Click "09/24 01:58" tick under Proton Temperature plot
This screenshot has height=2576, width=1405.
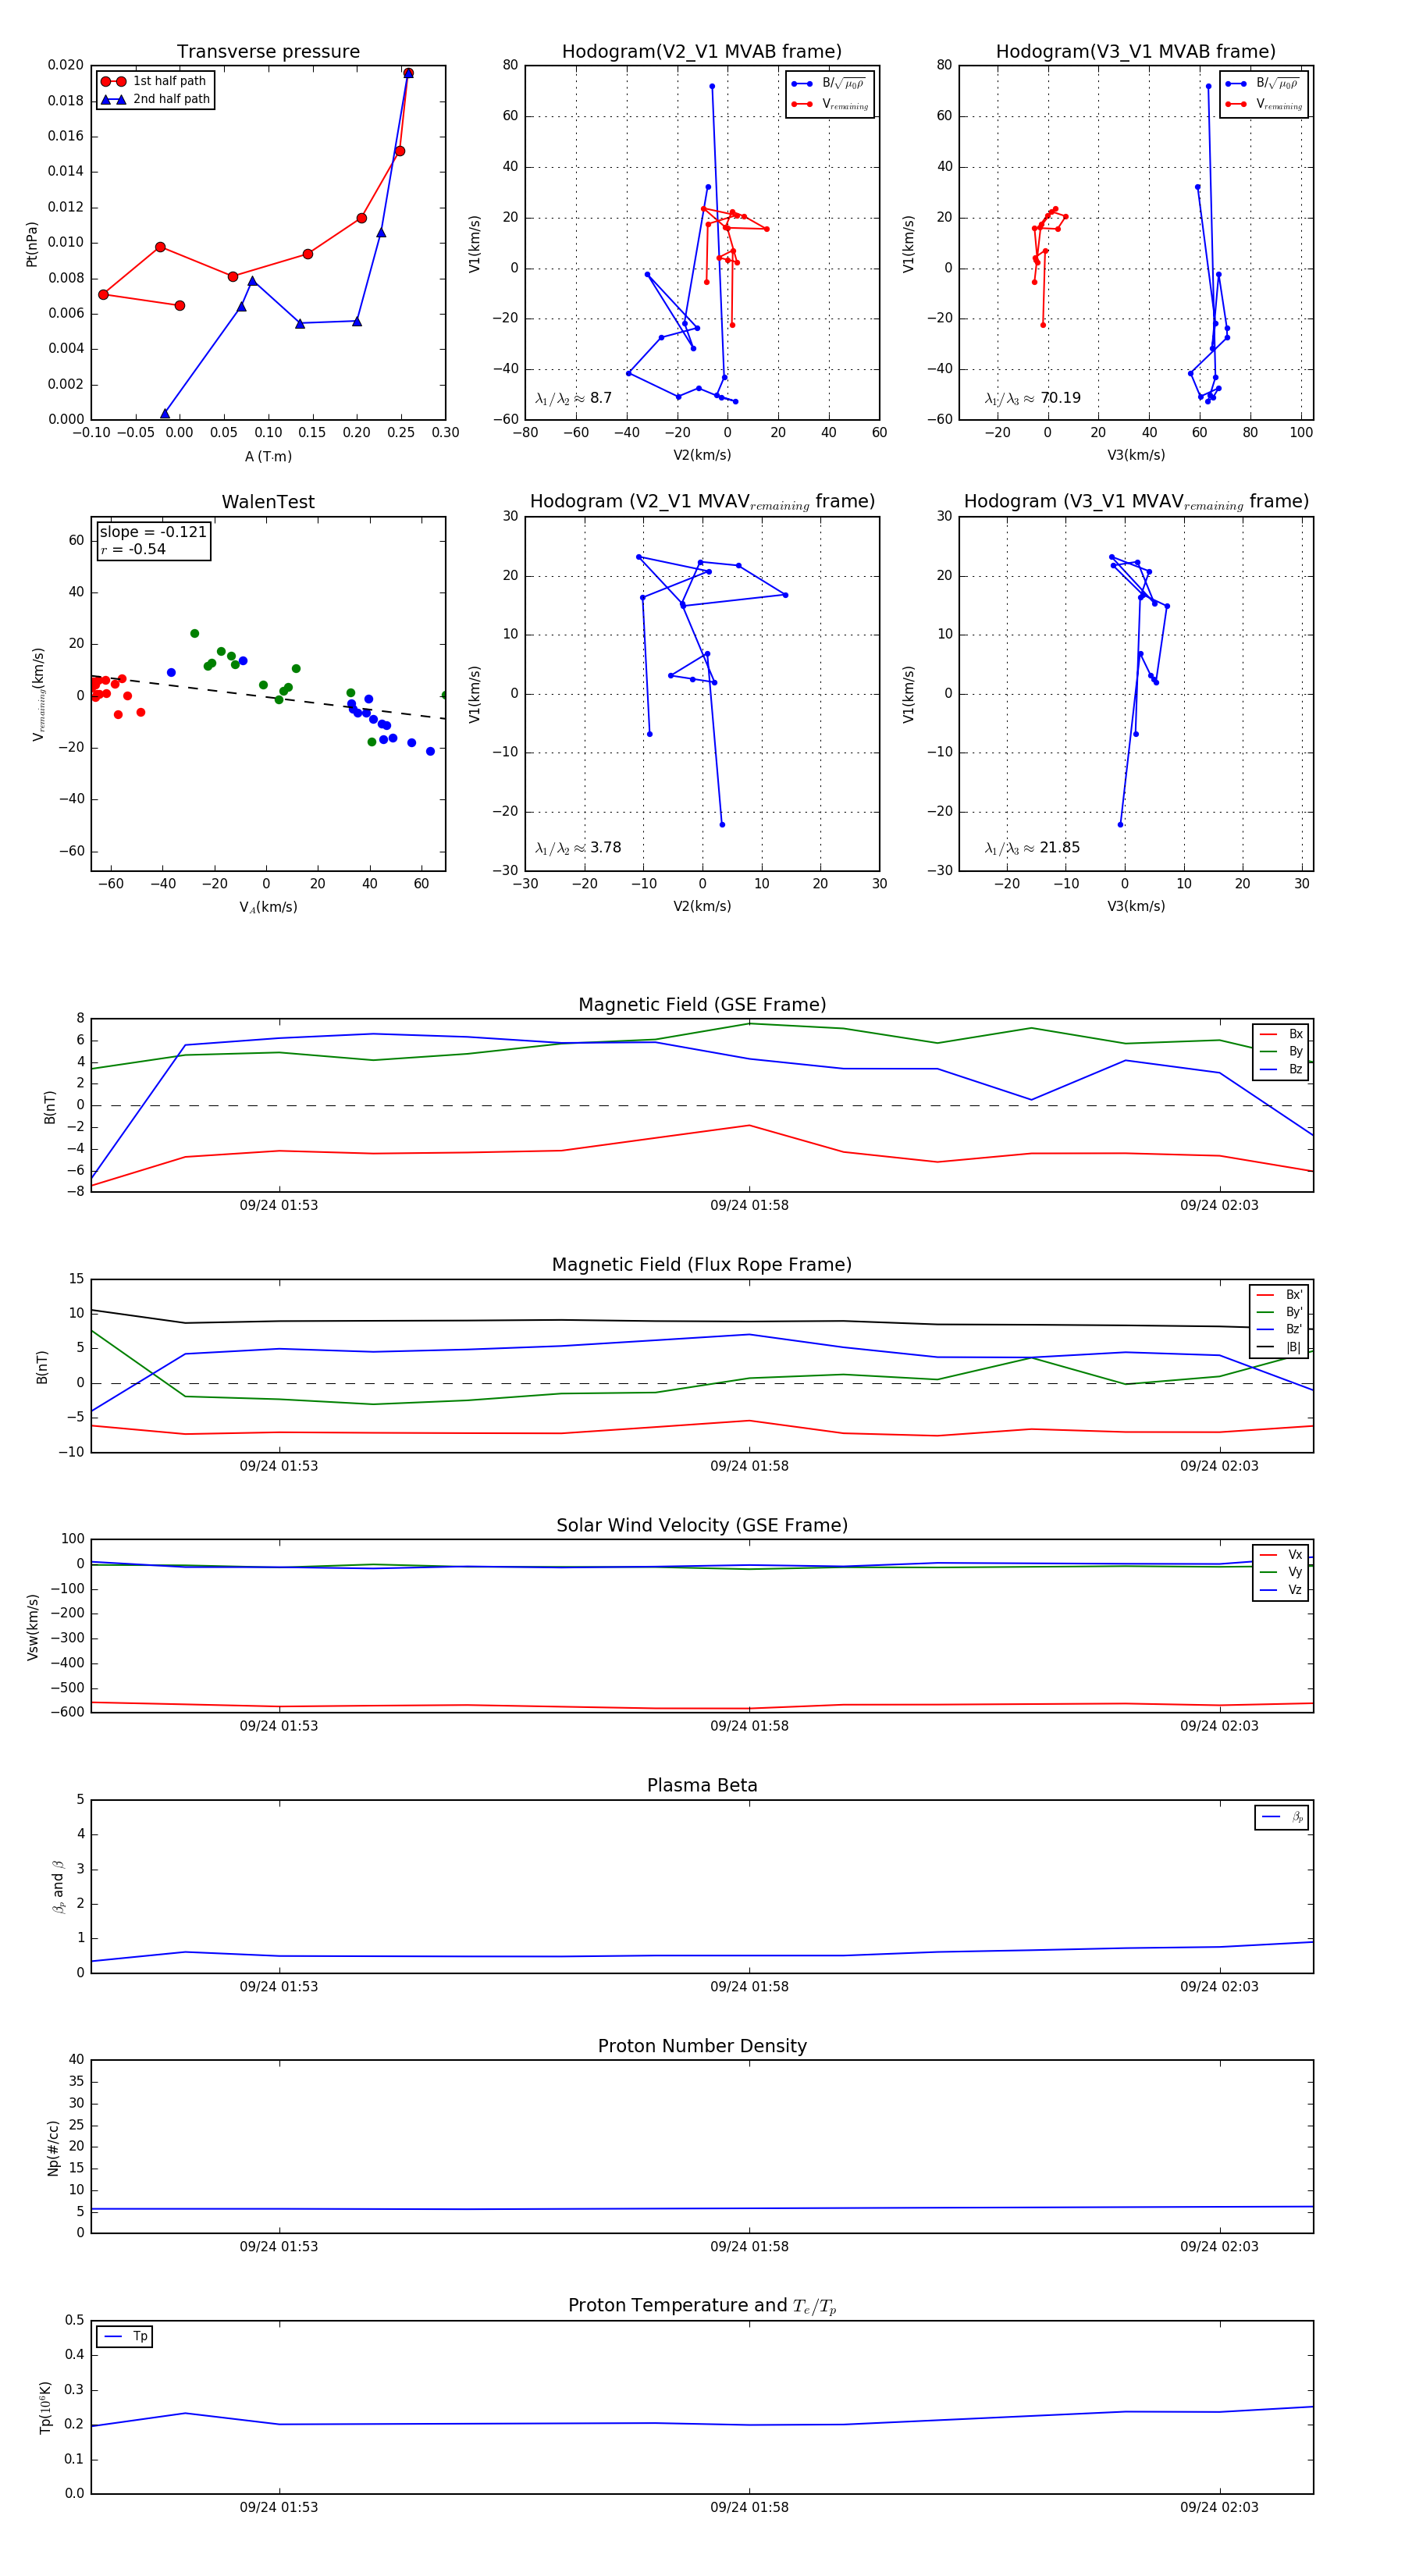749,2507
